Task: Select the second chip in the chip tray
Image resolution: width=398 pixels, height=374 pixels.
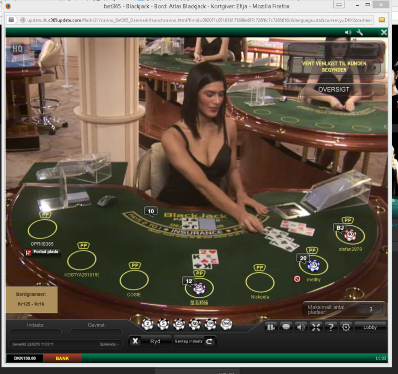Action: [163, 324]
